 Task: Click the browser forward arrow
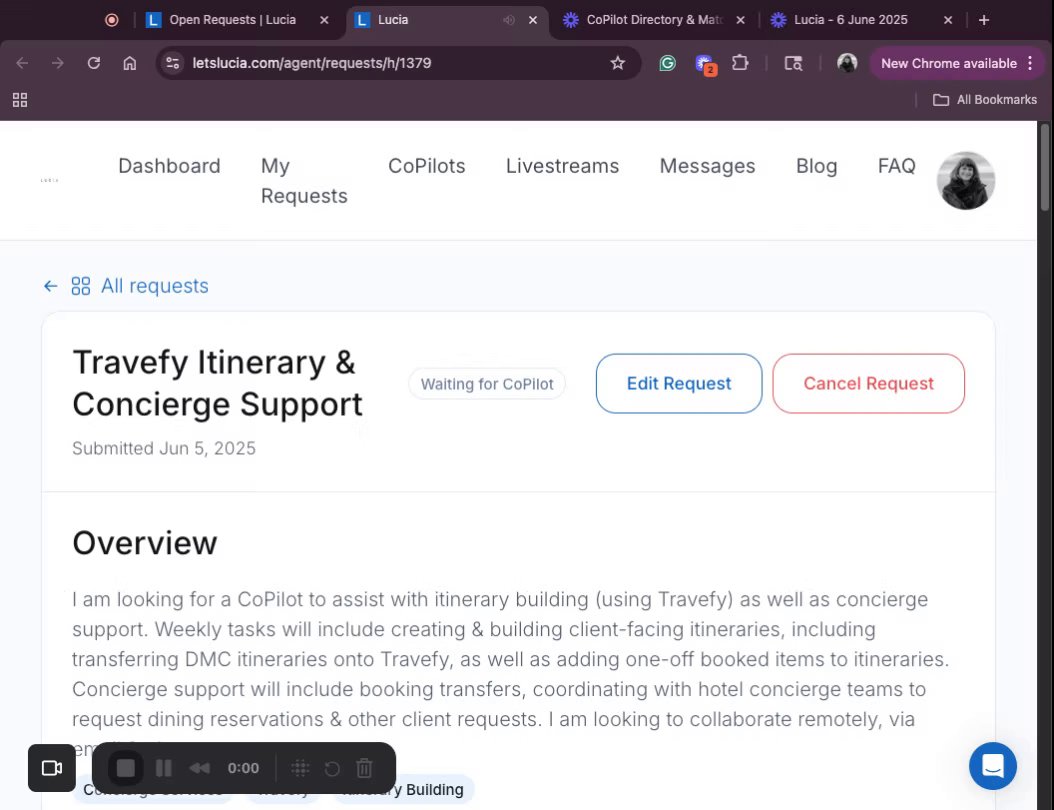pos(58,63)
